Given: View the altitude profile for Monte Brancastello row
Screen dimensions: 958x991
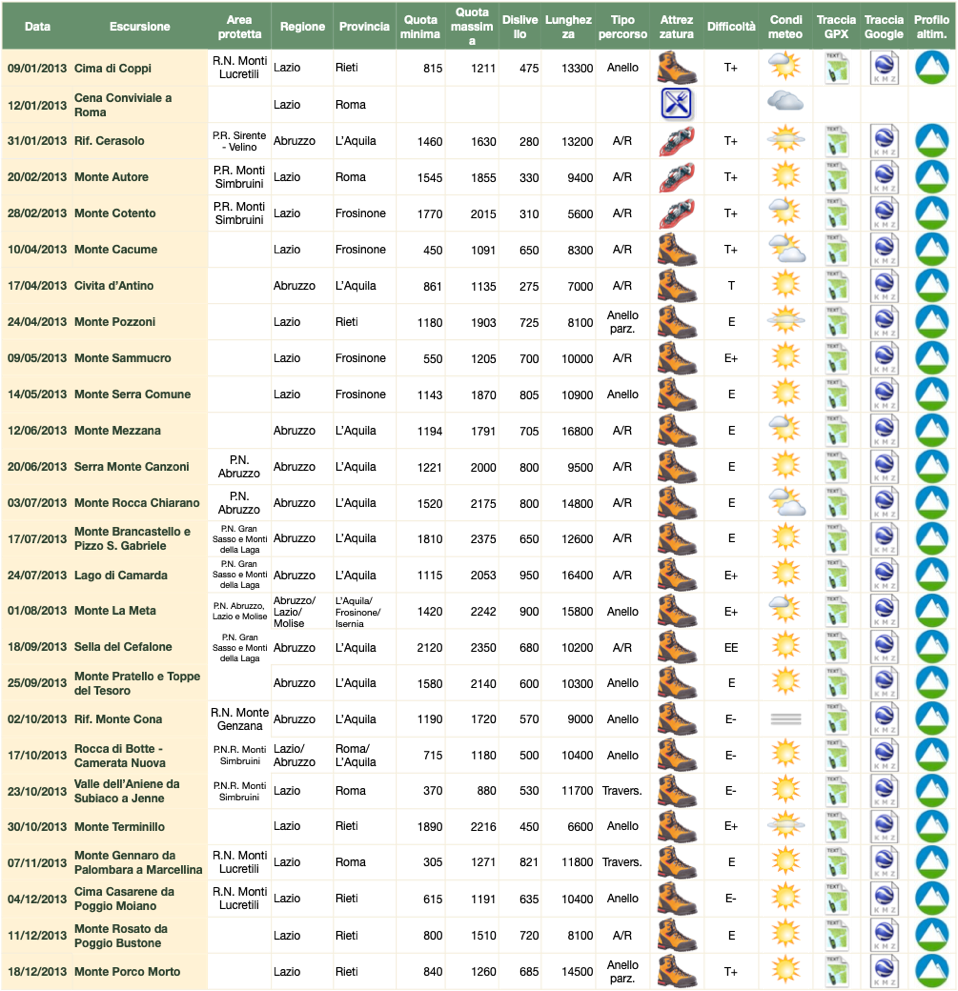Looking at the screenshot, I should tap(931, 538).
